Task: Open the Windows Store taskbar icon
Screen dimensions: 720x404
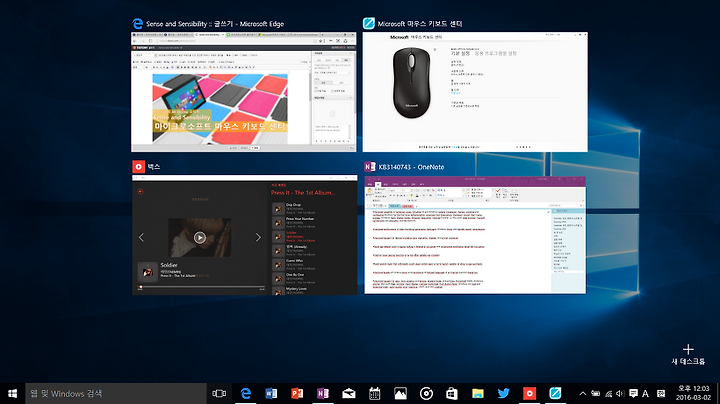Action: [x=452, y=393]
